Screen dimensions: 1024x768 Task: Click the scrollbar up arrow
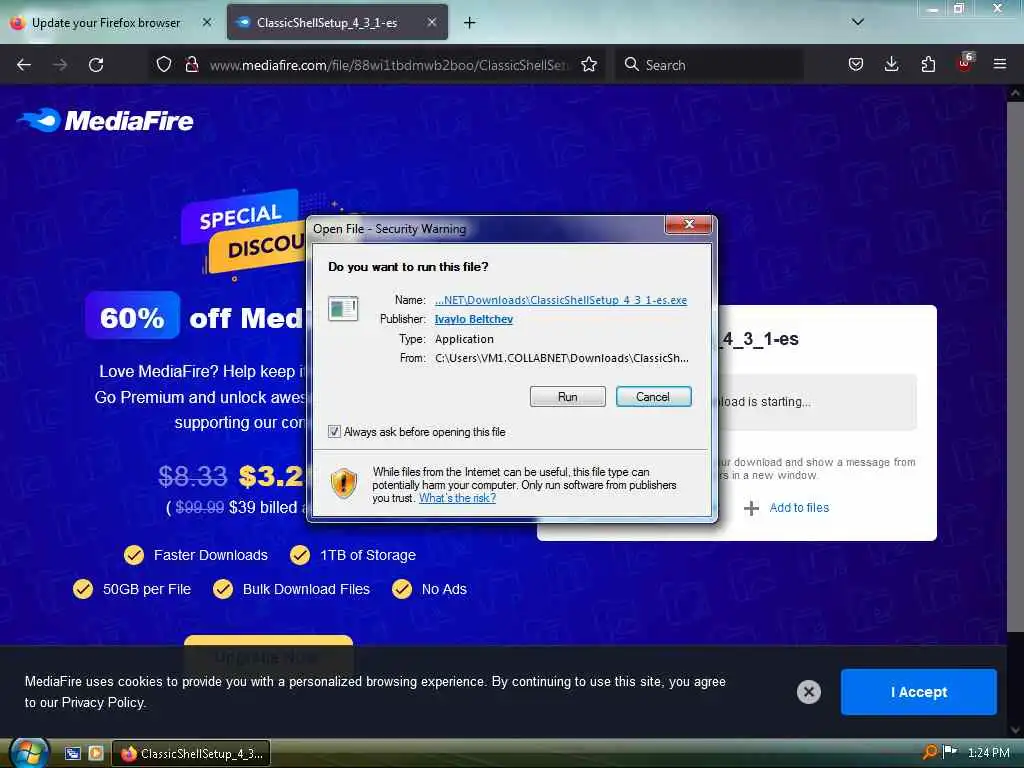click(x=1015, y=93)
